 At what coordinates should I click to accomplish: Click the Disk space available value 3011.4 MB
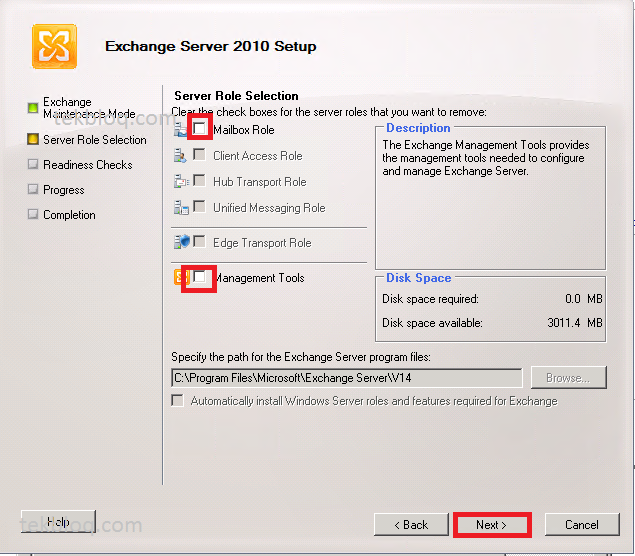pyautogui.click(x=575, y=323)
